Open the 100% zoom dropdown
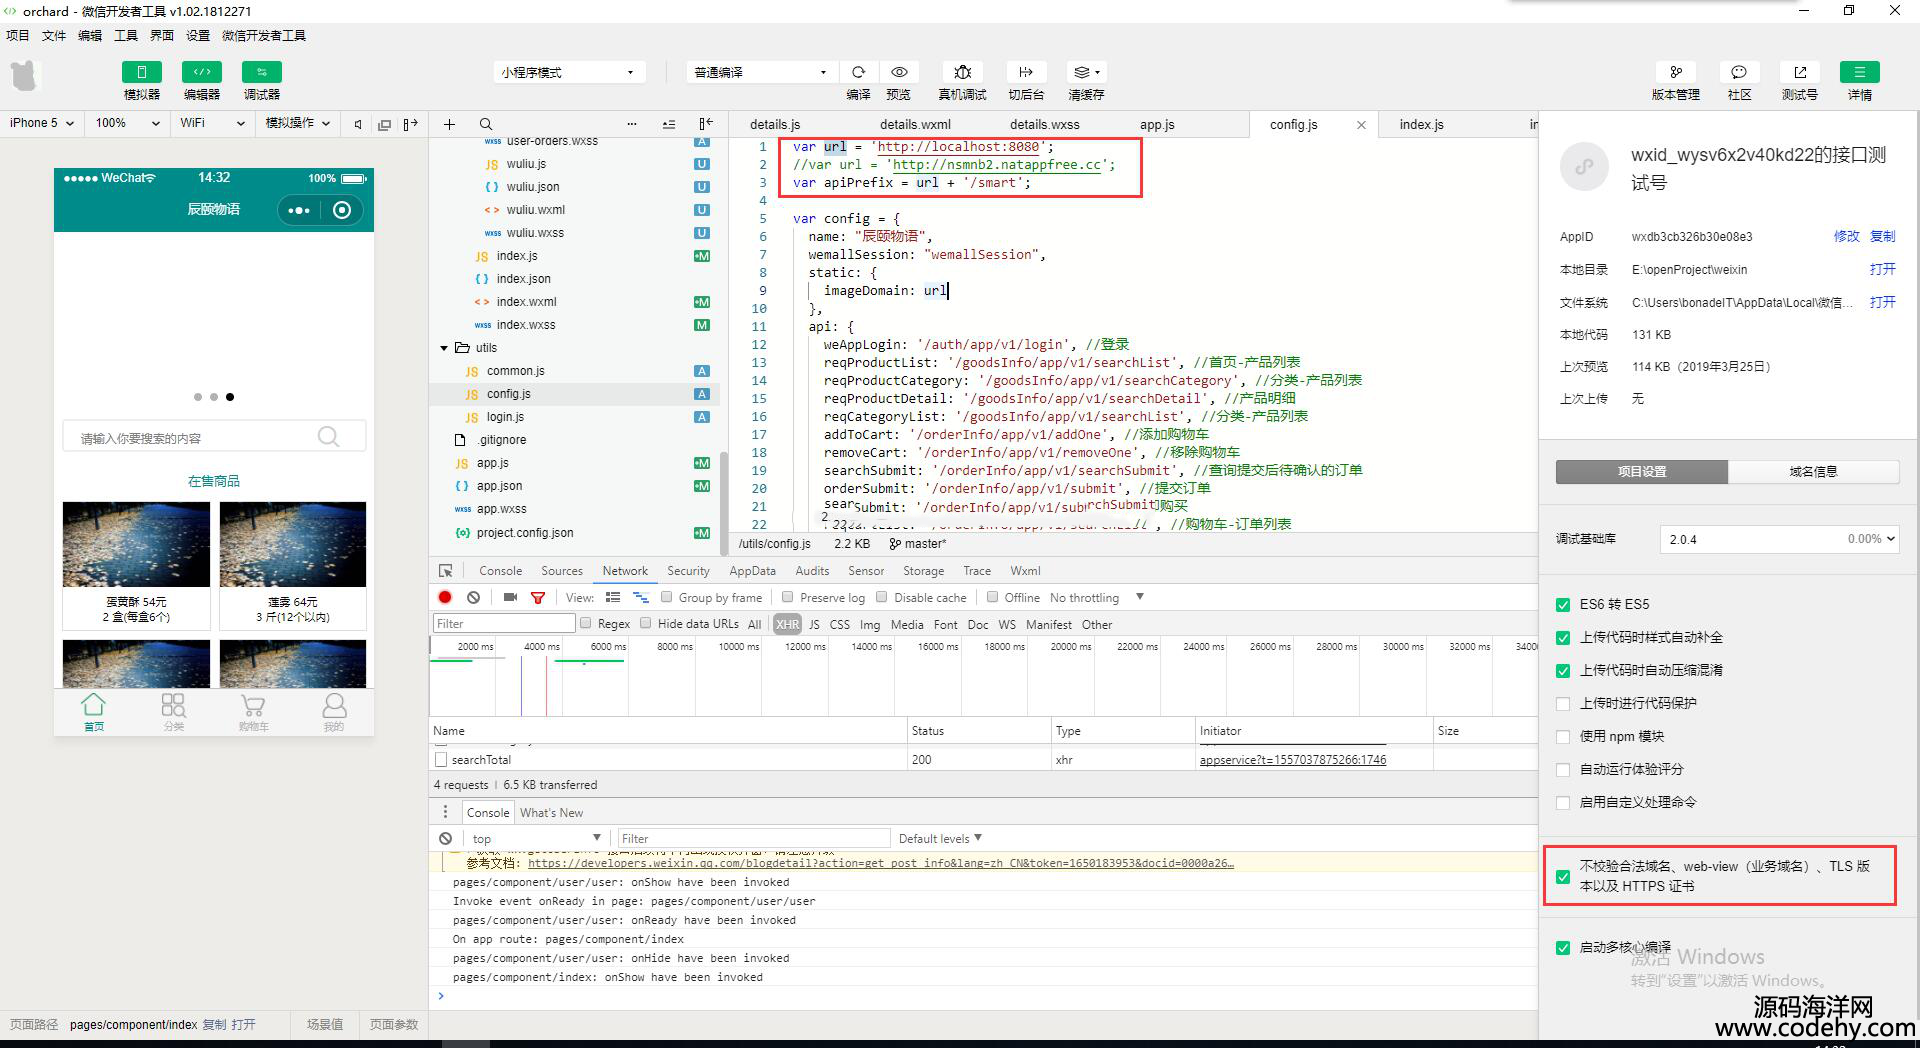 (127, 123)
